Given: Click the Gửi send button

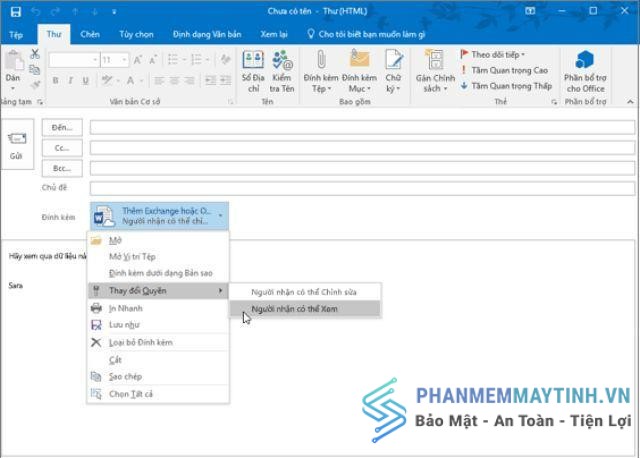Looking at the screenshot, I should (17, 144).
